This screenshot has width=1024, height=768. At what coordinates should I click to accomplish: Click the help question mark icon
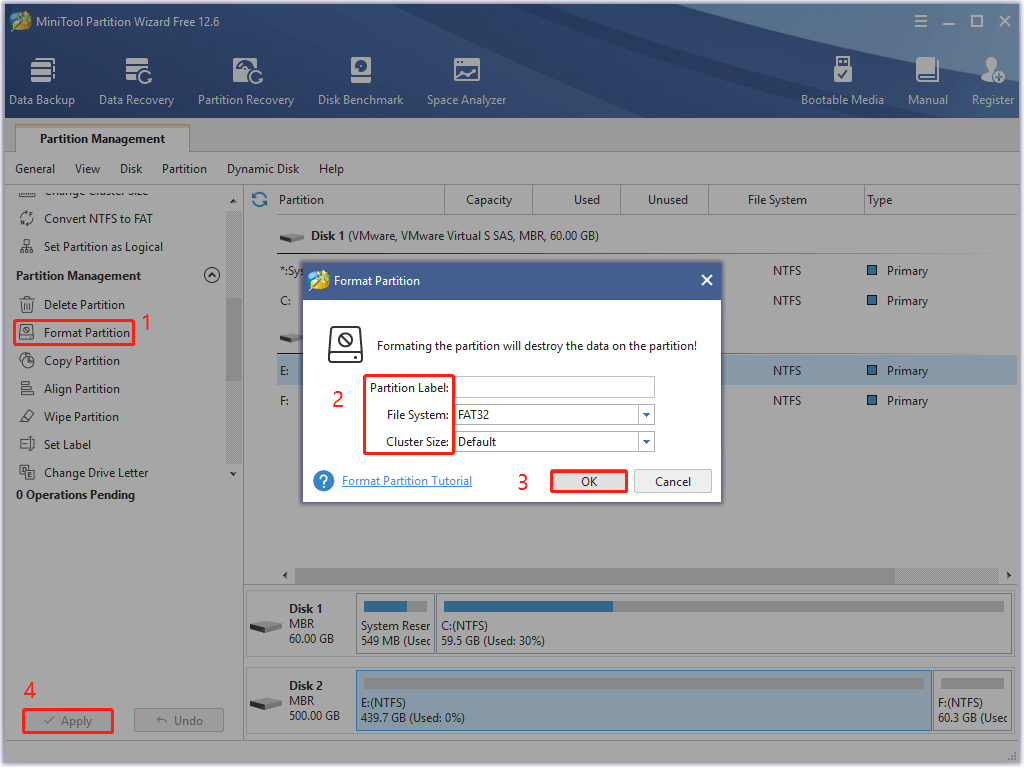[x=323, y=481]
